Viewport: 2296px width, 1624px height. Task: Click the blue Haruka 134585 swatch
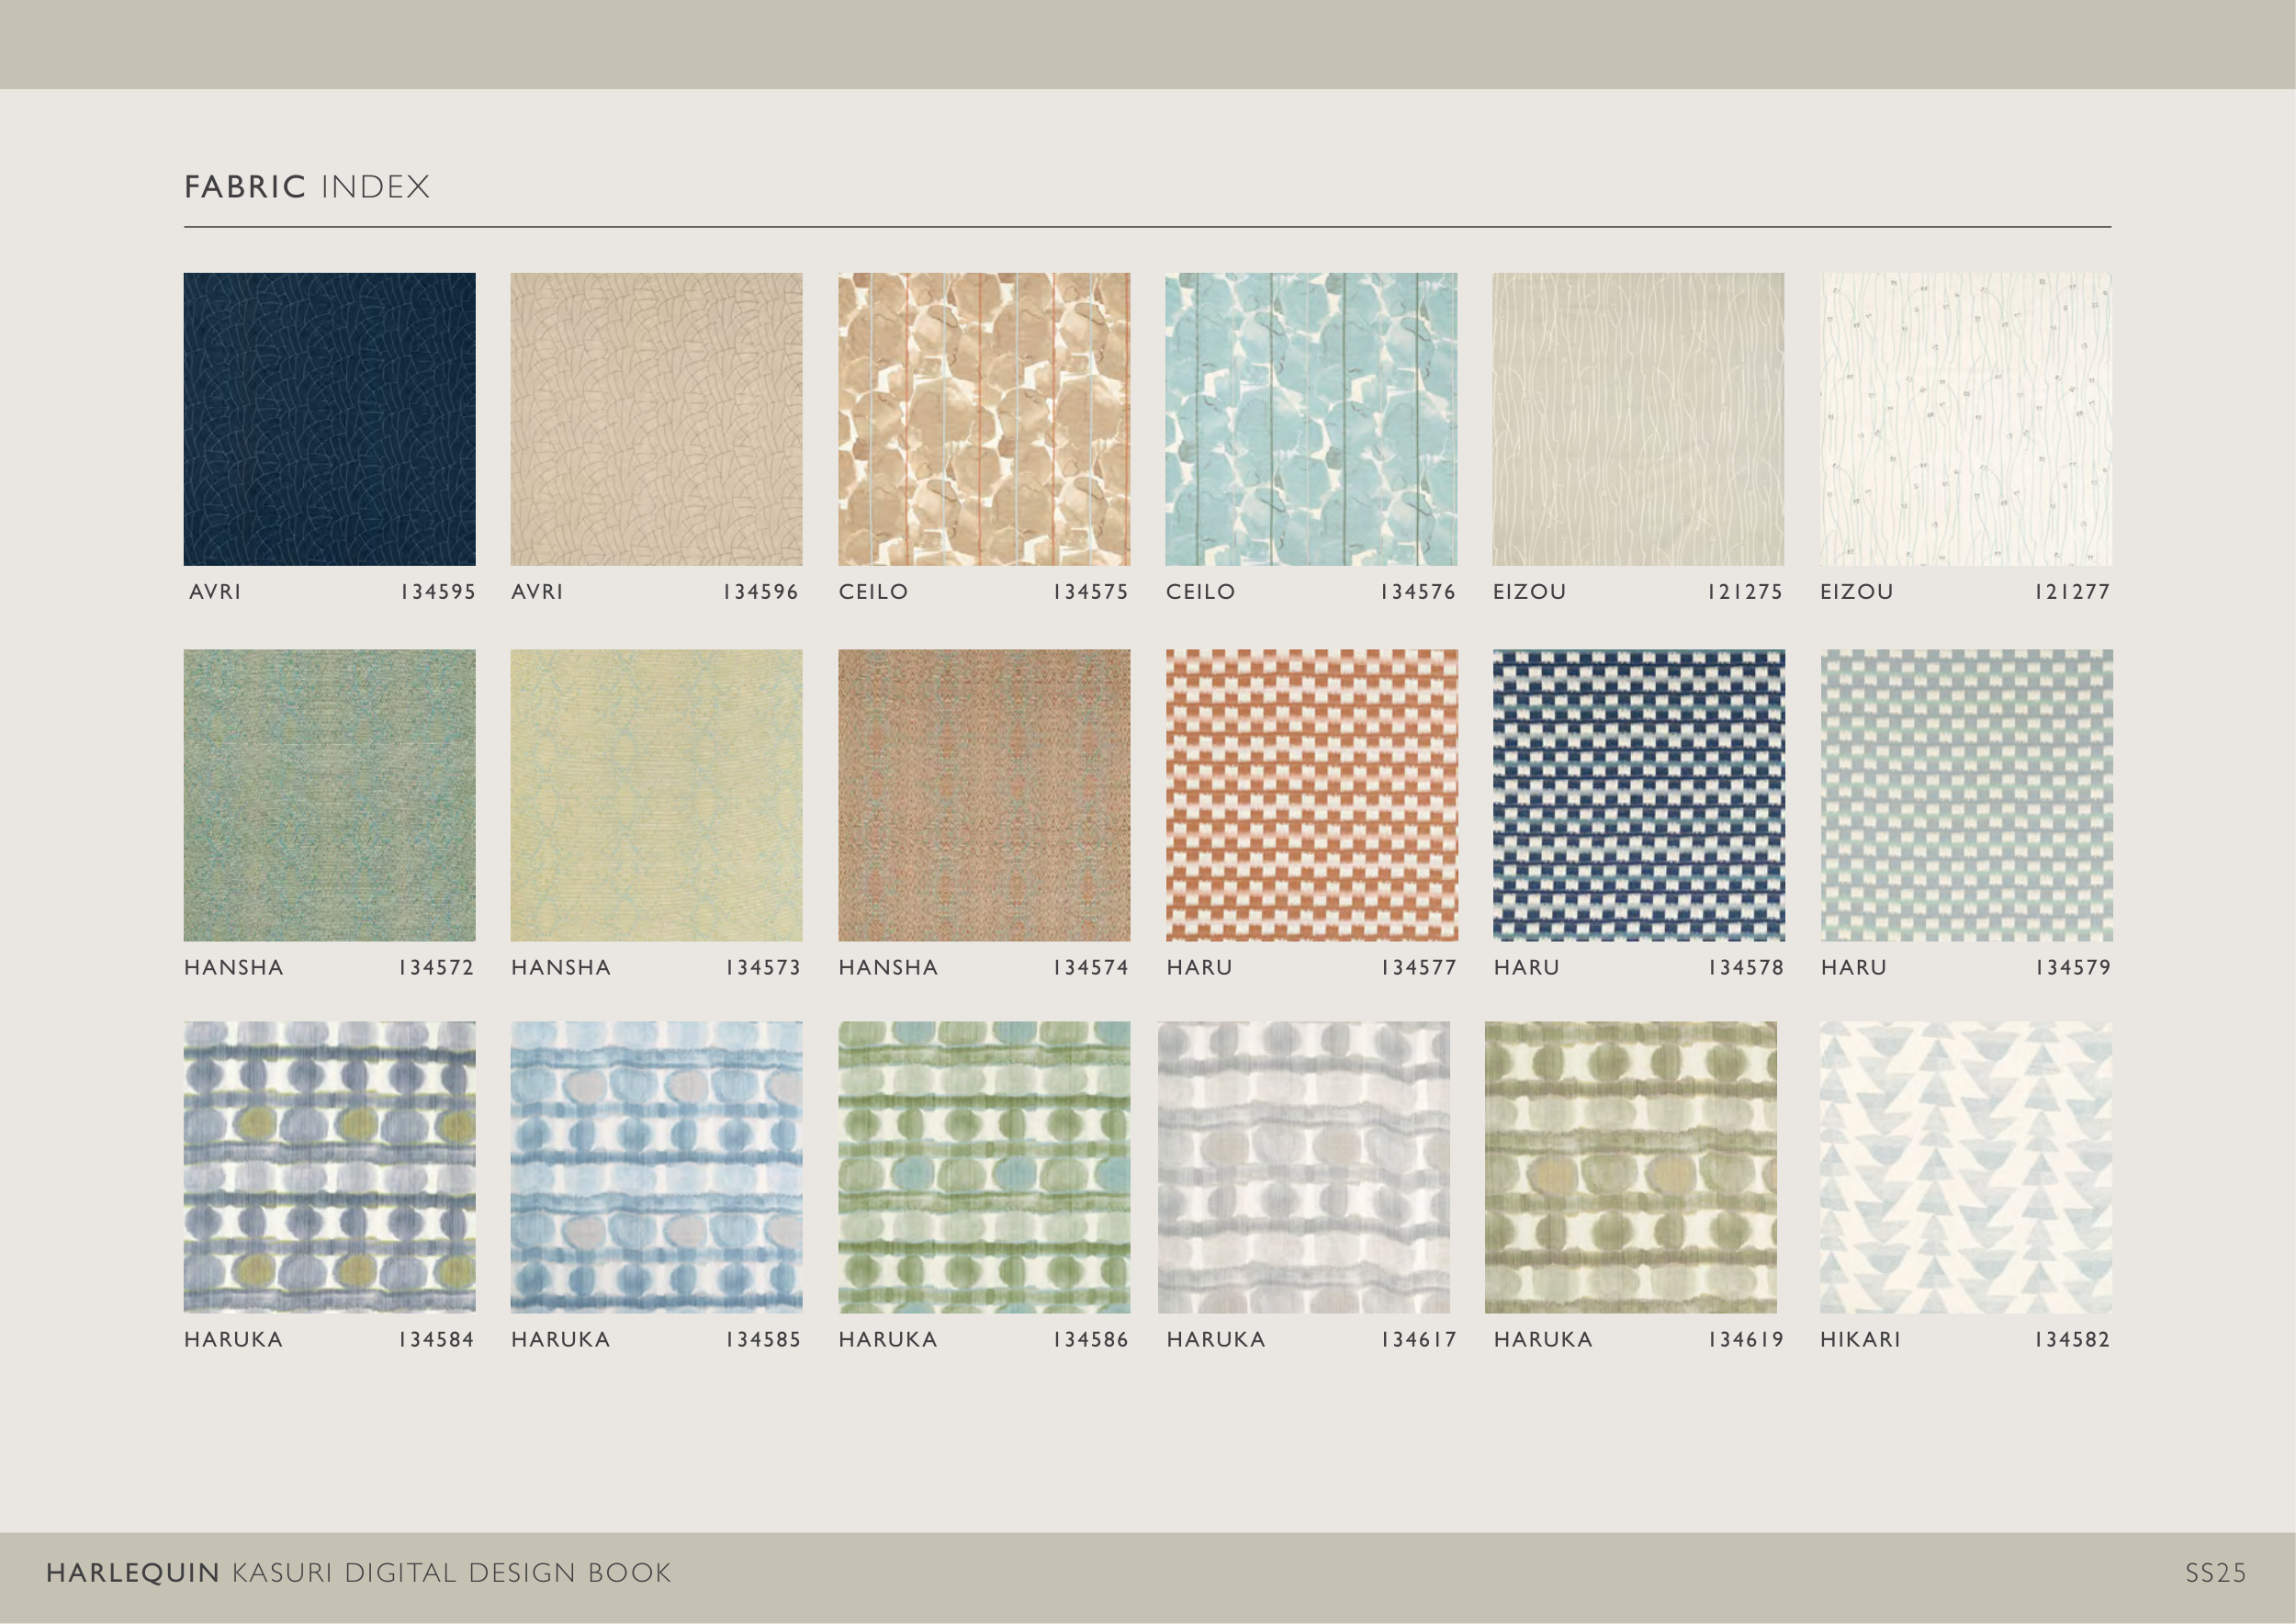(x=656, y=1167)
